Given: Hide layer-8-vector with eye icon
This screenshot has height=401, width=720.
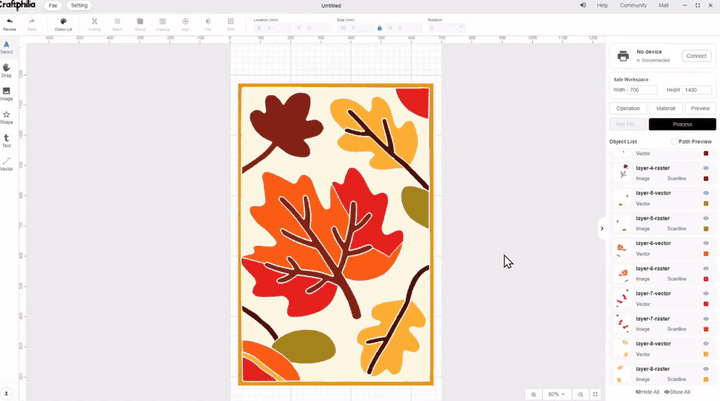Looking at the screenshot, I should point(706,344).
